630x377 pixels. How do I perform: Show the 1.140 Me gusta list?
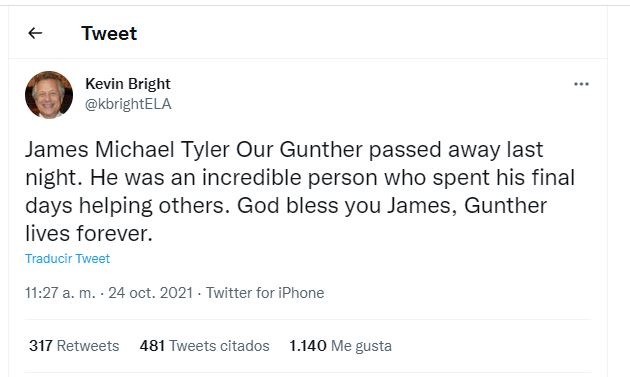[x=340, y=346]
